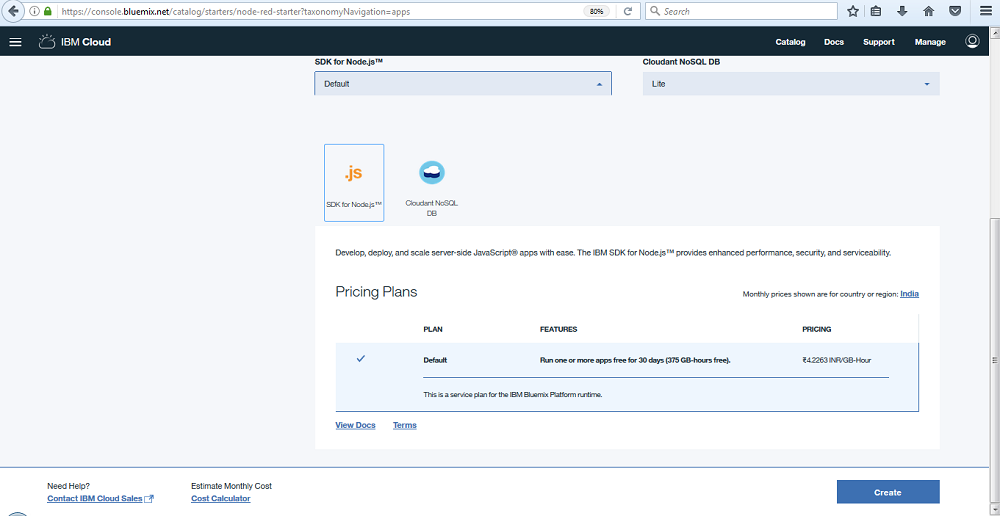Bookmark this page with star icon
This screenshot has width=1000, height=516.
point(853,11)
